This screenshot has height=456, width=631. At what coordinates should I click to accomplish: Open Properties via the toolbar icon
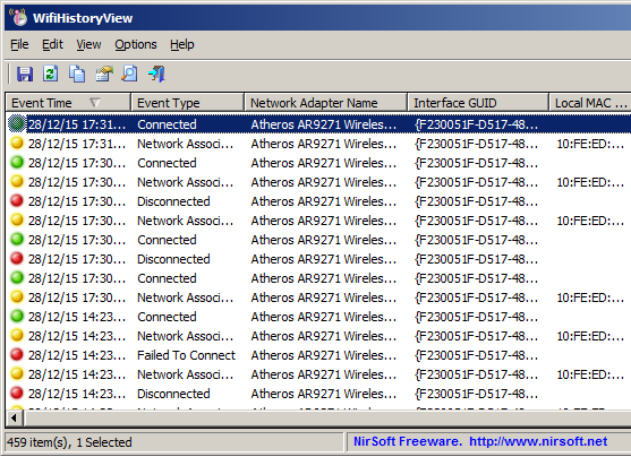tap(103, 74)
